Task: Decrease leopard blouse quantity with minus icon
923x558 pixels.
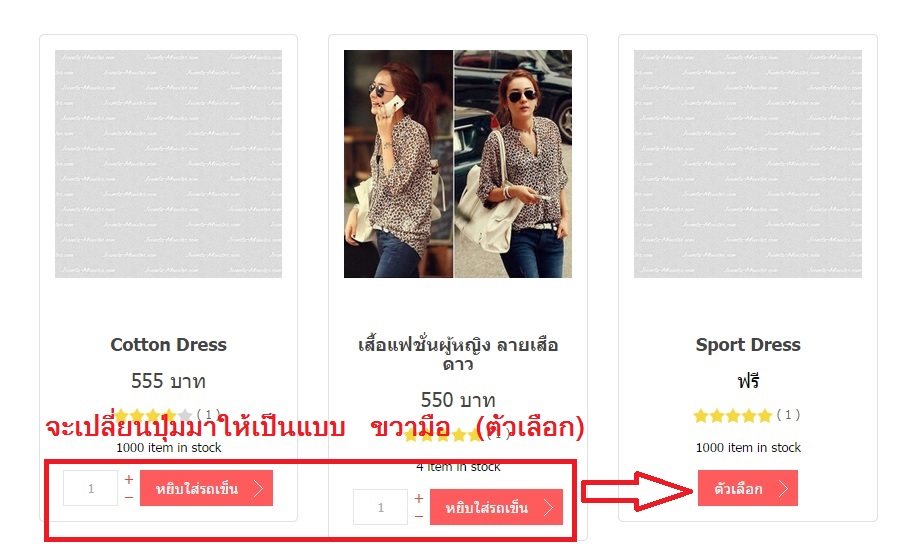Action: click(x=419, y=516)
